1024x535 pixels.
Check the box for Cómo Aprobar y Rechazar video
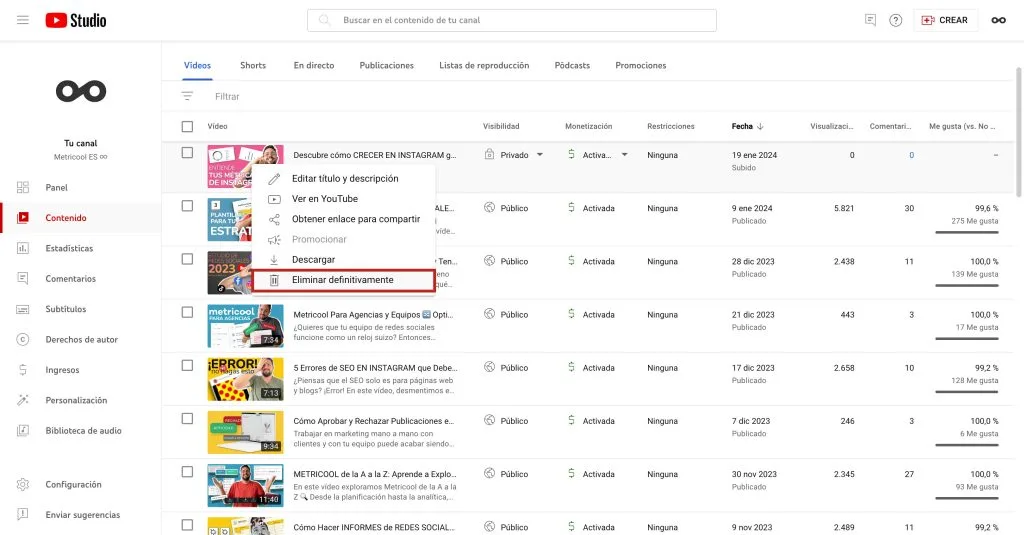click(x=187, y=419)
